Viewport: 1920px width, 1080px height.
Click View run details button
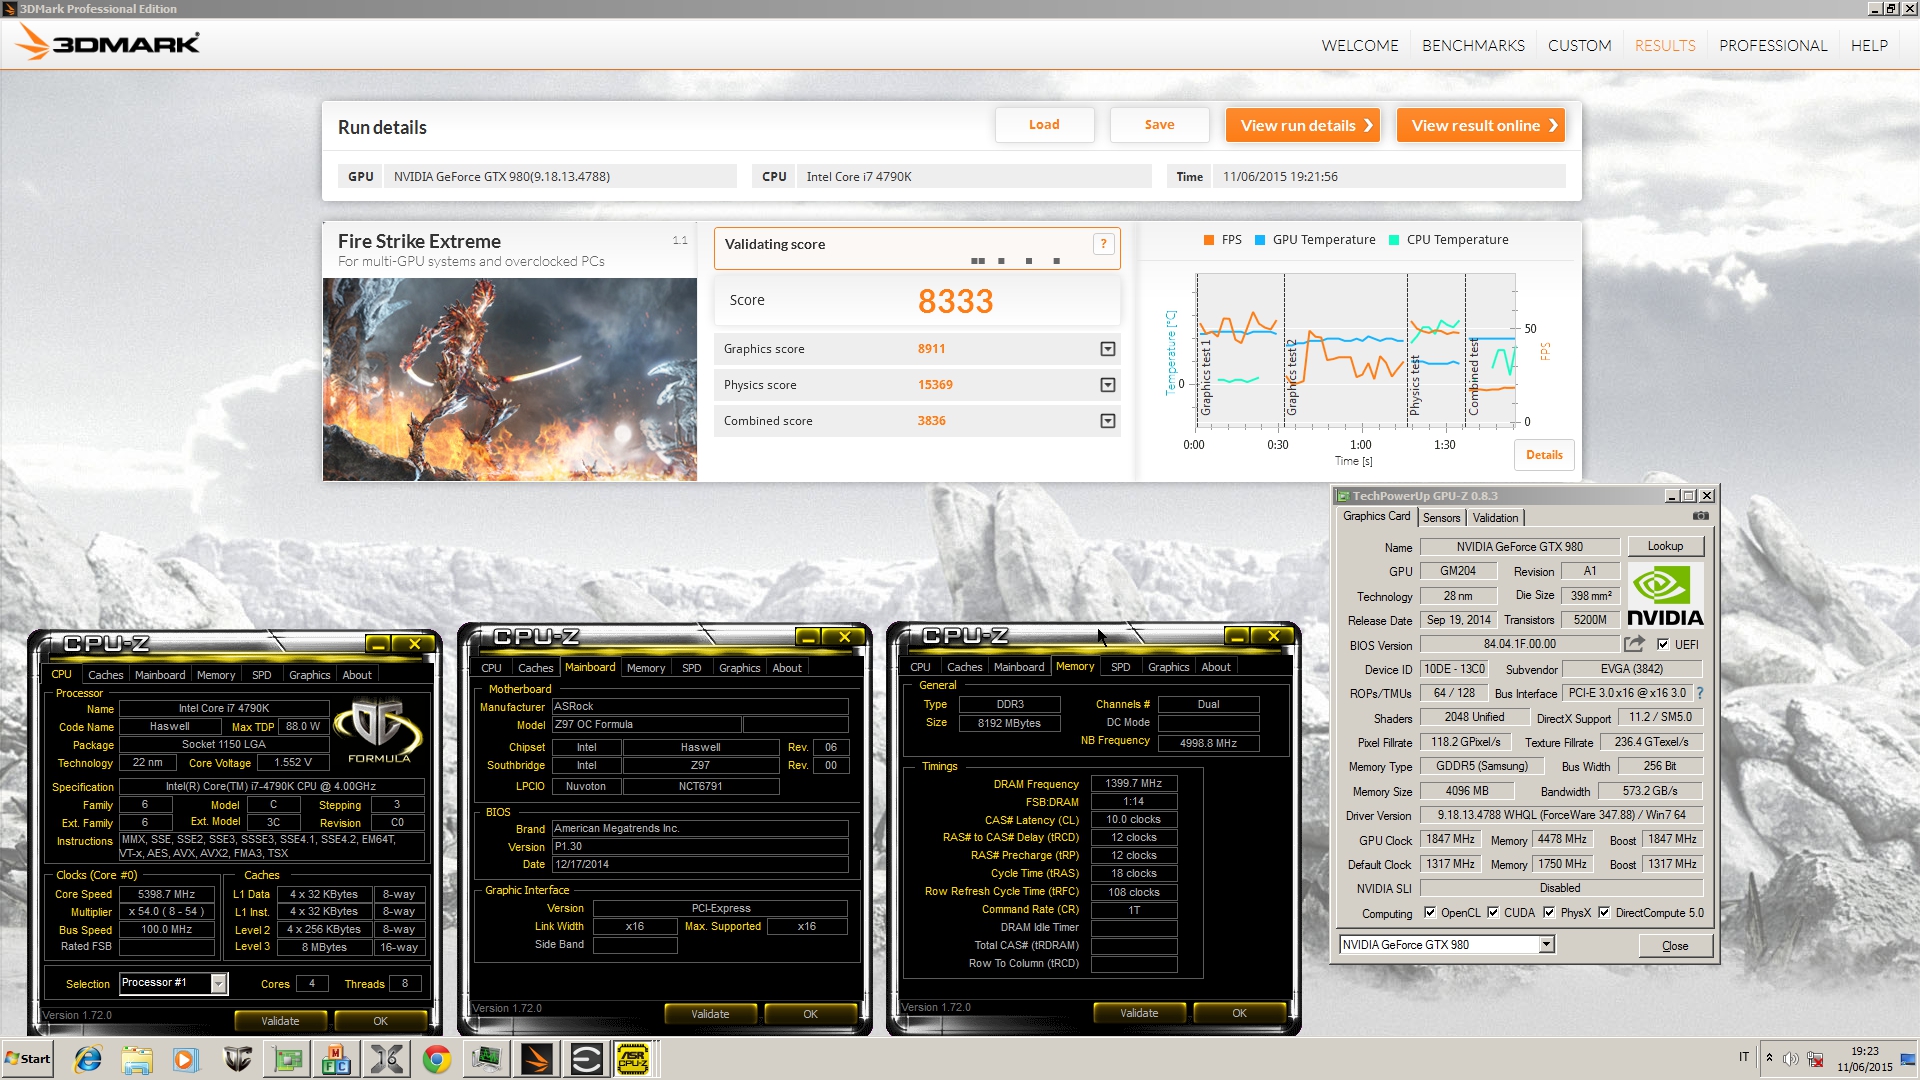(x=1302, y=125)
